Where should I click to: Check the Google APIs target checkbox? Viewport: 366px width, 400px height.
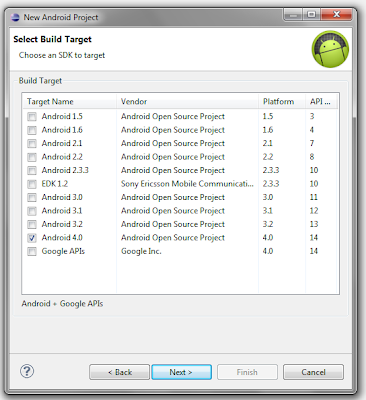click(x=32, y=251)
